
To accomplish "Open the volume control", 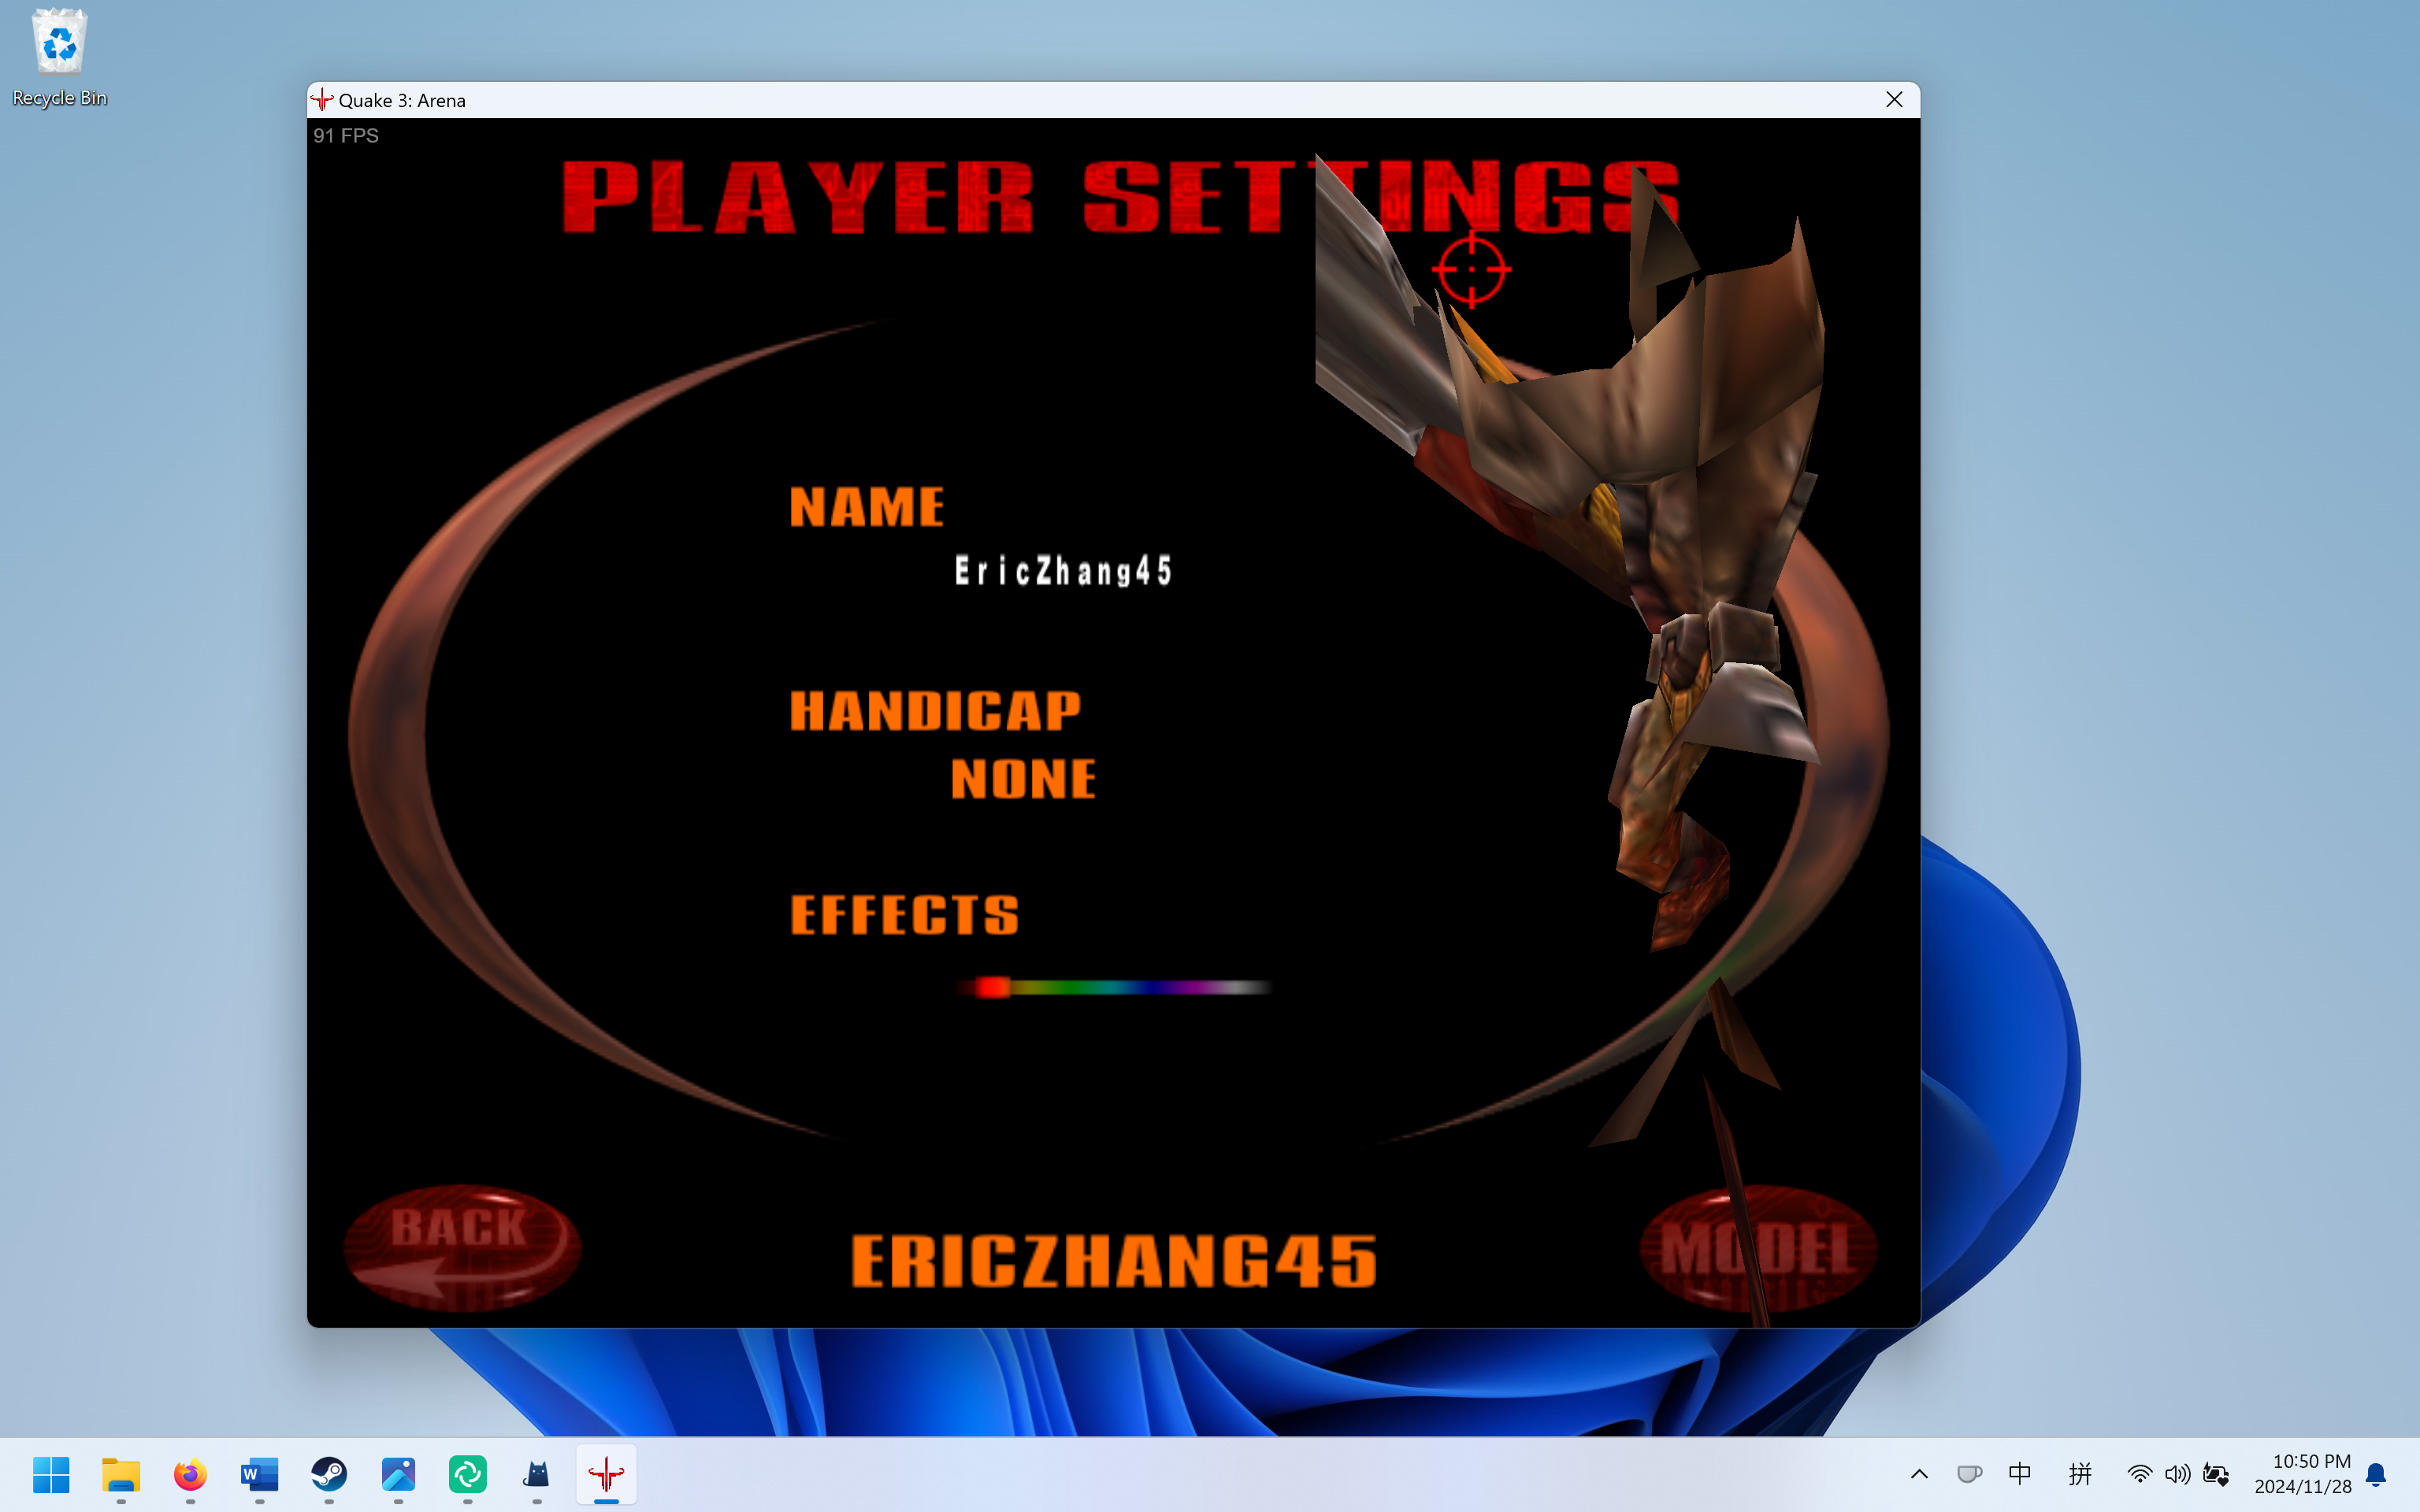I will [2177, 1474].
